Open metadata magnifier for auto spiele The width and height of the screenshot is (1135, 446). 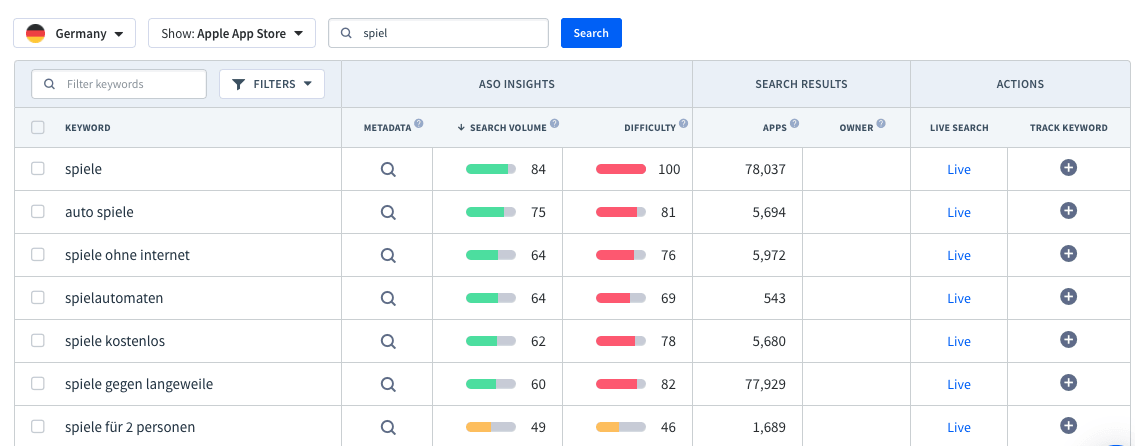[388, 212]
